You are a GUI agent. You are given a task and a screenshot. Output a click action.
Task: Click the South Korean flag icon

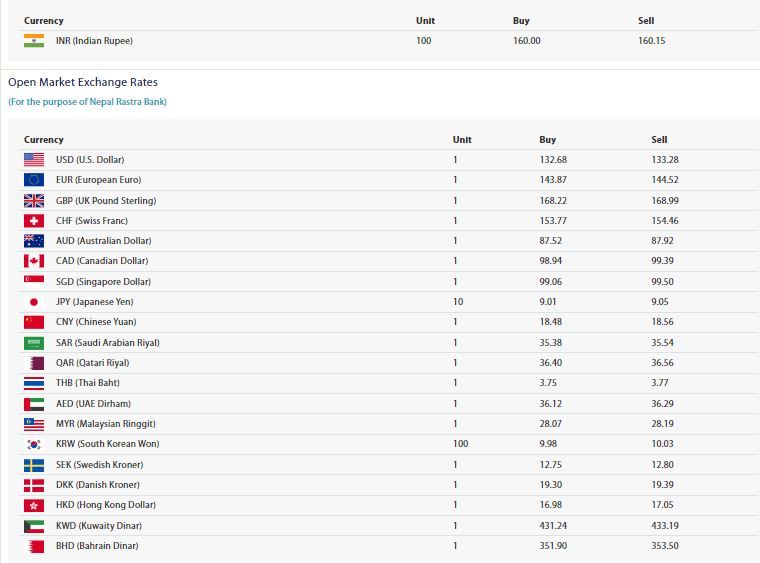(x=34, y=444)
